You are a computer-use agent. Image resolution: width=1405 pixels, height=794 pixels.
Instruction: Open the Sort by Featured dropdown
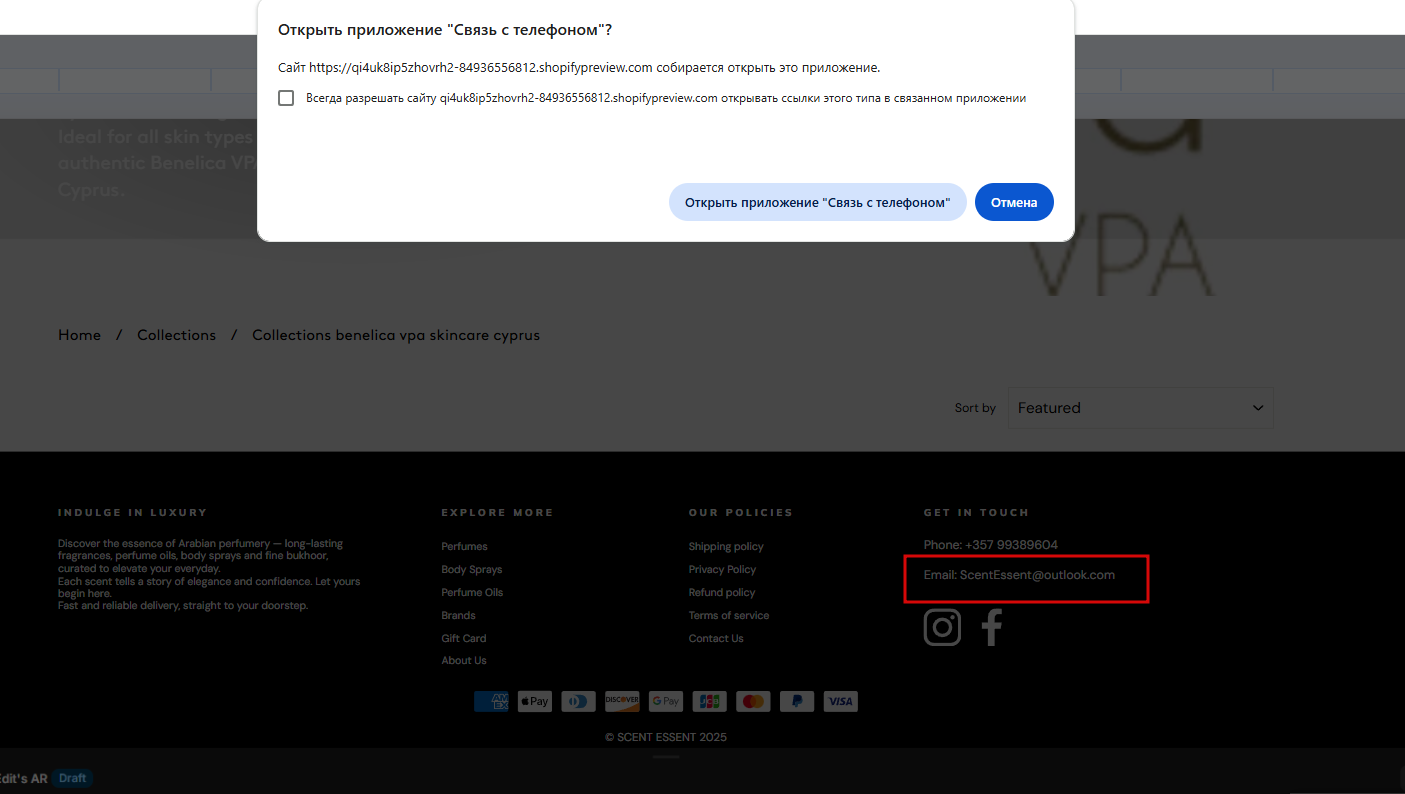[1141, 408]
